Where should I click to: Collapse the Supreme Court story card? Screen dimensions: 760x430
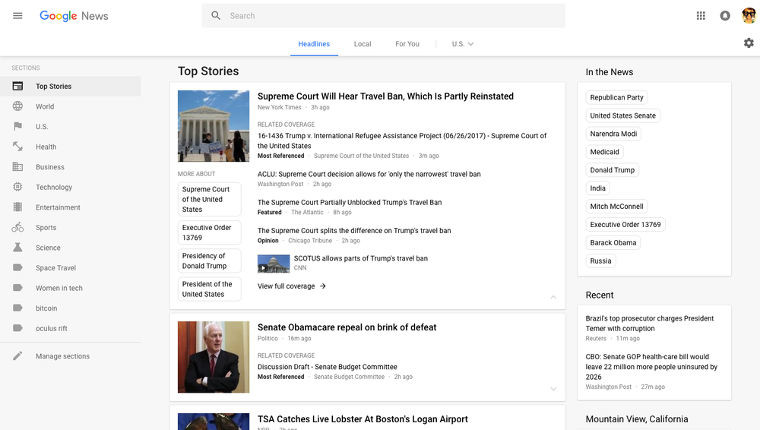553,297
